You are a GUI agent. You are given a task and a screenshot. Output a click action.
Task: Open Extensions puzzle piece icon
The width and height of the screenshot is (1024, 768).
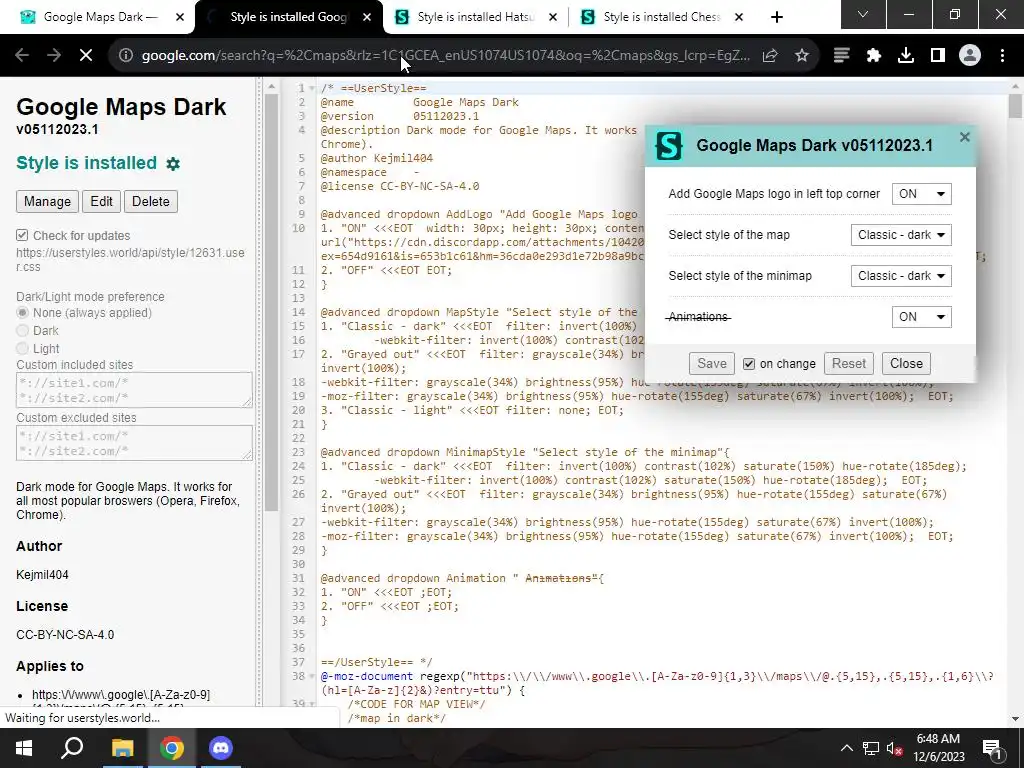(x=874, y=56)
